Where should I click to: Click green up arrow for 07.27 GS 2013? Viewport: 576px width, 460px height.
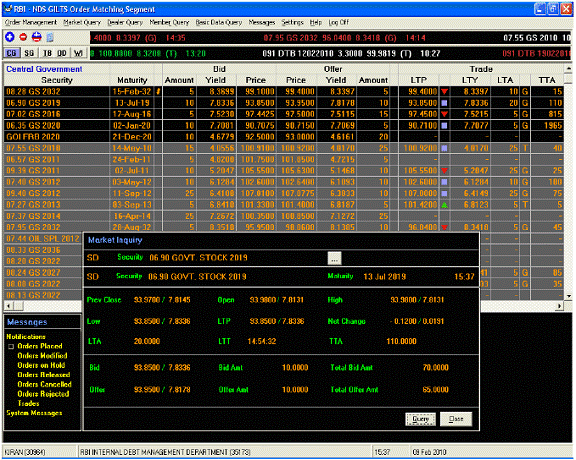coord(444,205)
